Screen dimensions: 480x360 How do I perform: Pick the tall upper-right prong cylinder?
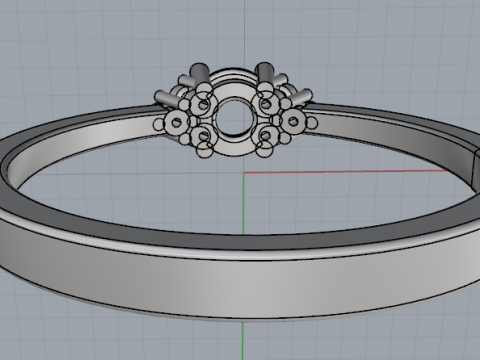point(265,74)
